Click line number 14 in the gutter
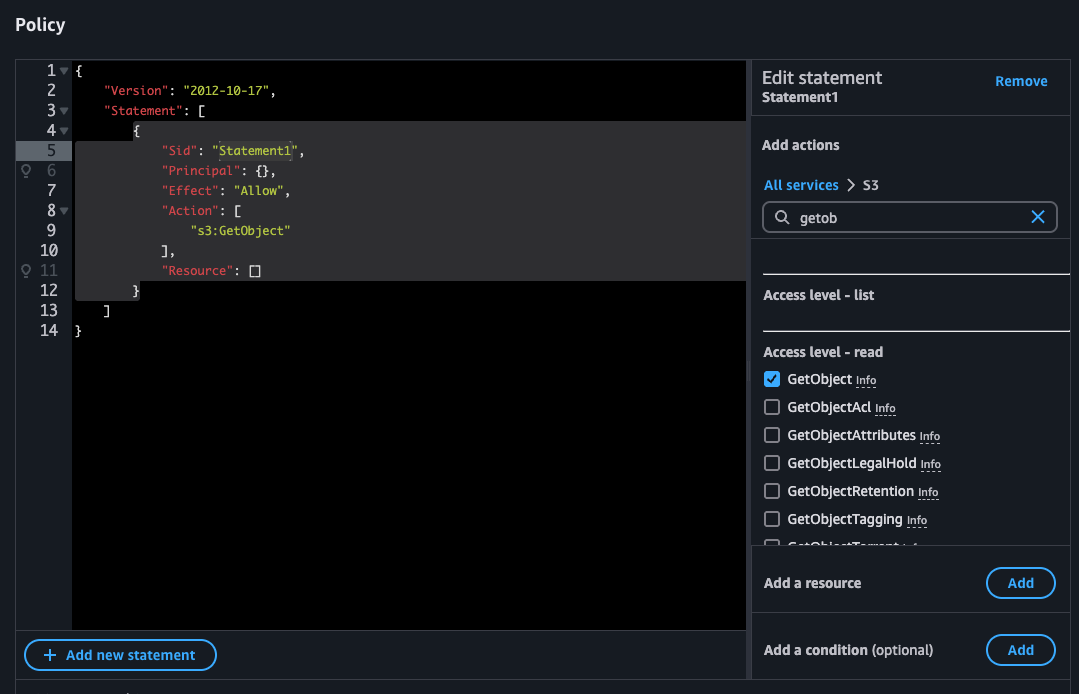1079x694 pixels. point(49,330)
